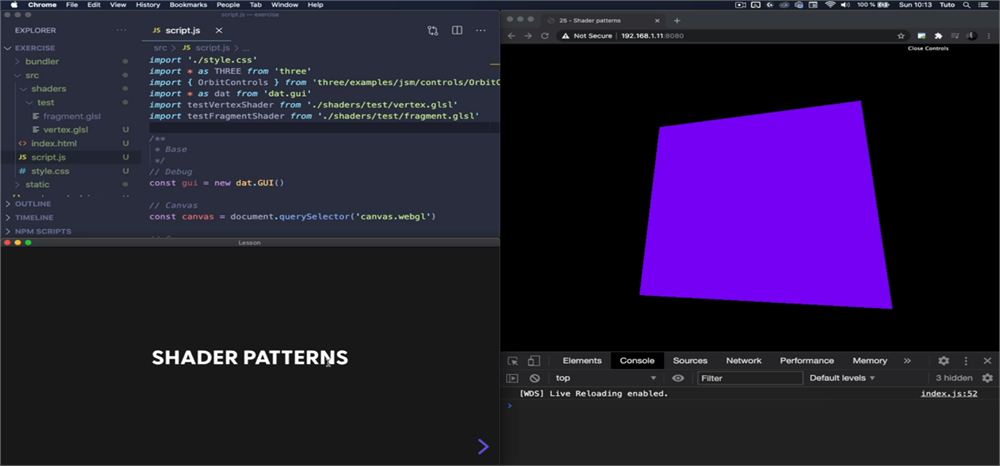Screen dimensions: 1000x466
Task: Click the index.js:52 source link
Action: [x=949, y=393]
